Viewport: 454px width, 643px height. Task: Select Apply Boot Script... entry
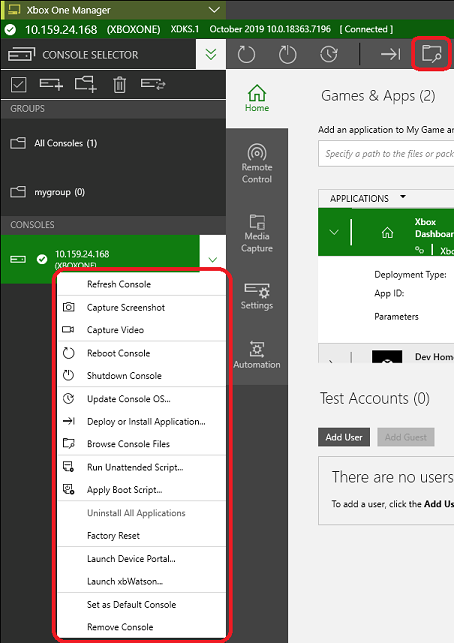tap(141, 490)
